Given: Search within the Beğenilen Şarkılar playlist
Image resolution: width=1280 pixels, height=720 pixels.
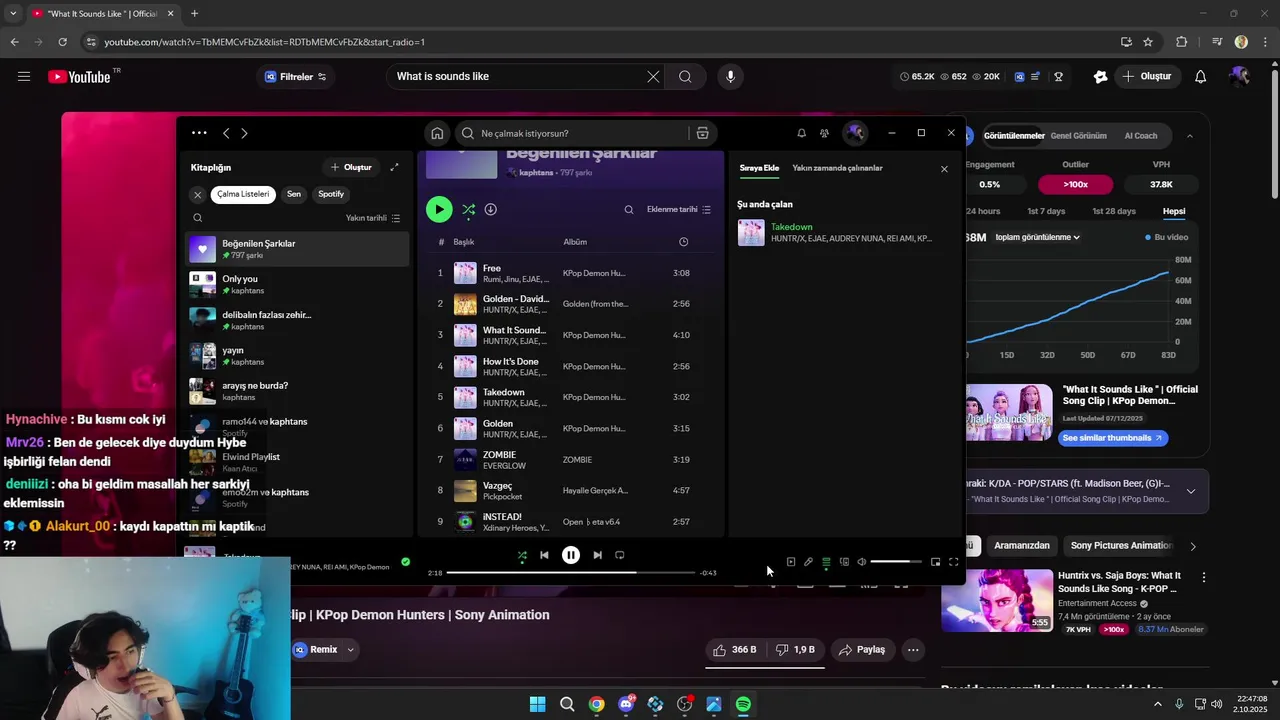Looking at the screenshot, I should [x=629, y=210].
